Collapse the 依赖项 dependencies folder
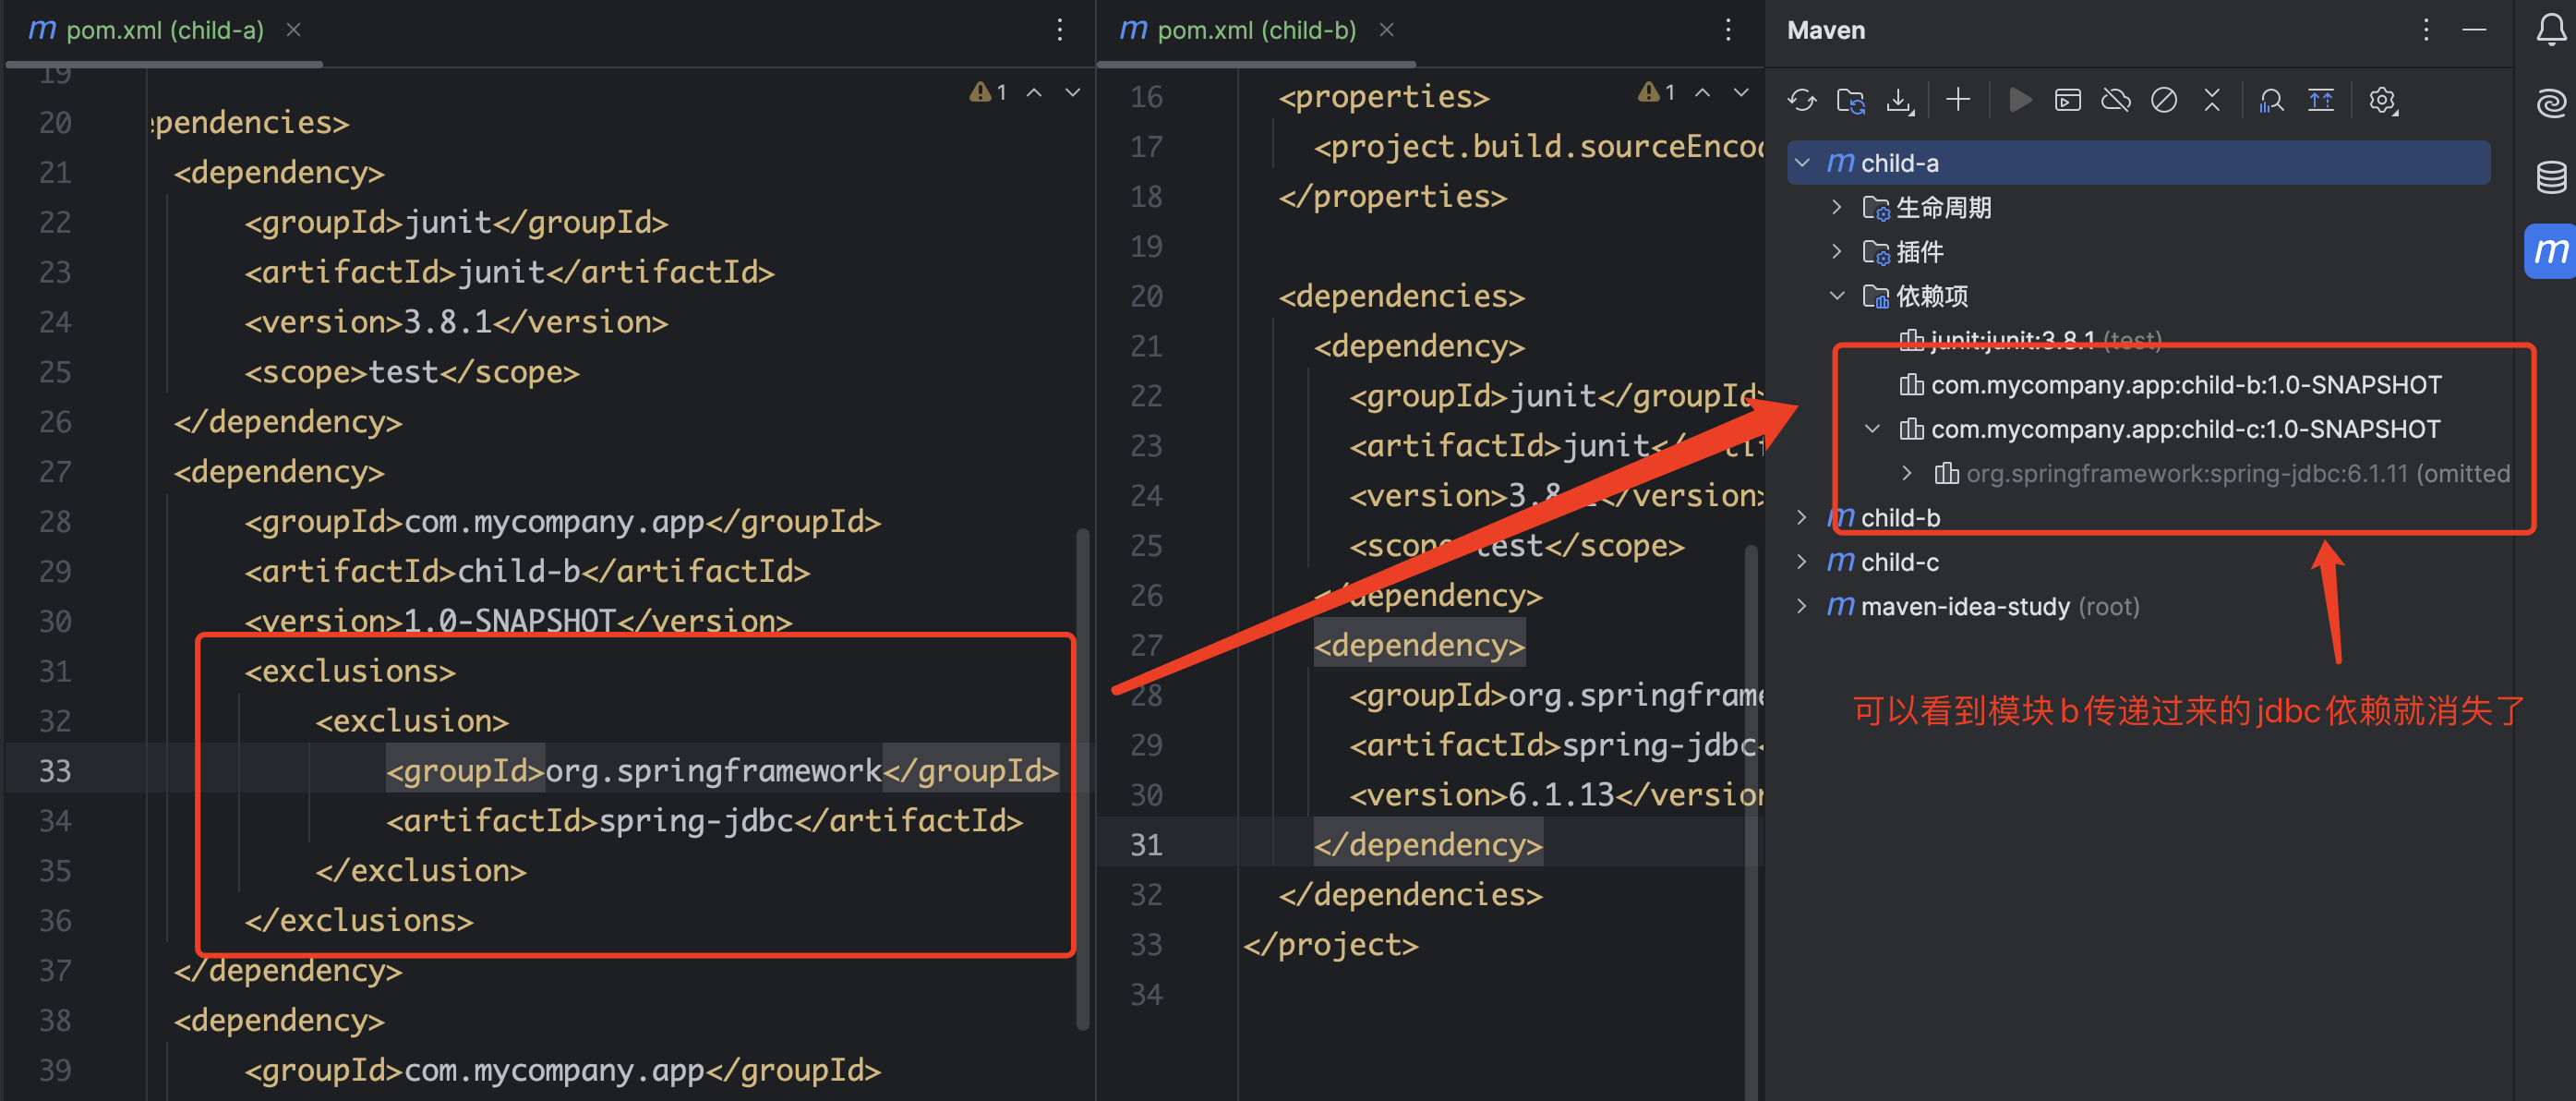The image size is (2576, 1101). (1837, 296)
